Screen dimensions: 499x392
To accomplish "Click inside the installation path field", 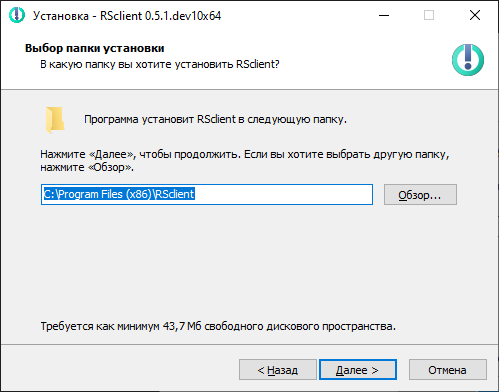I will coord(207,195).
